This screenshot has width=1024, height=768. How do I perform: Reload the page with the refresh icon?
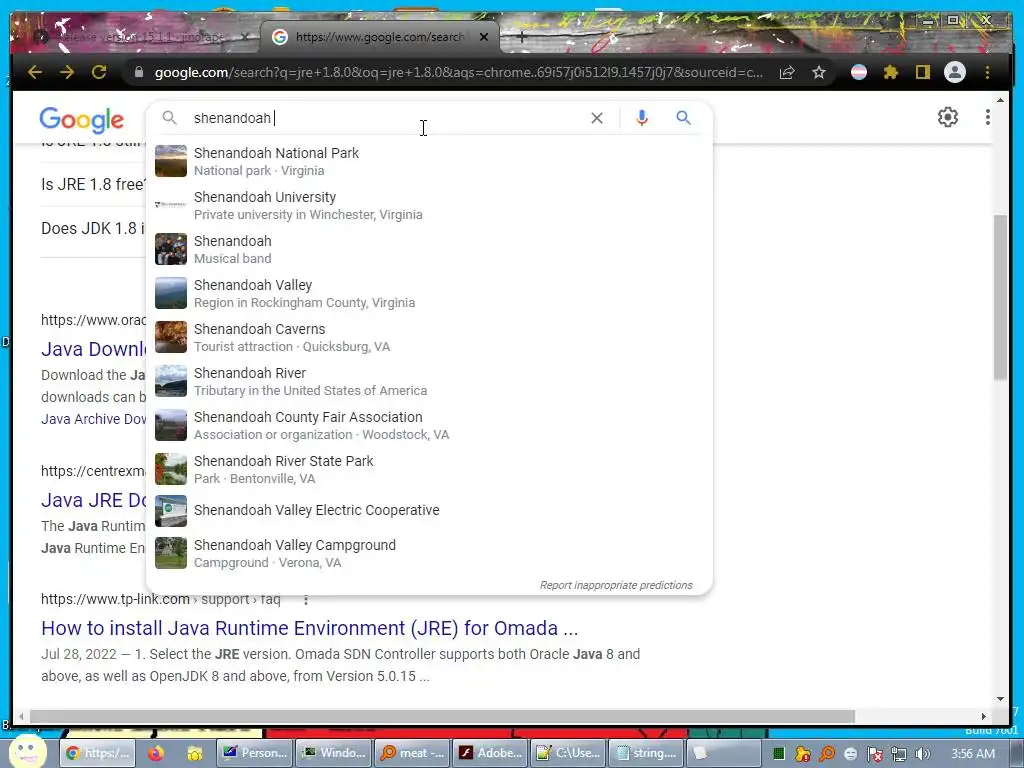pyautogui.click(x=99, y=72)
